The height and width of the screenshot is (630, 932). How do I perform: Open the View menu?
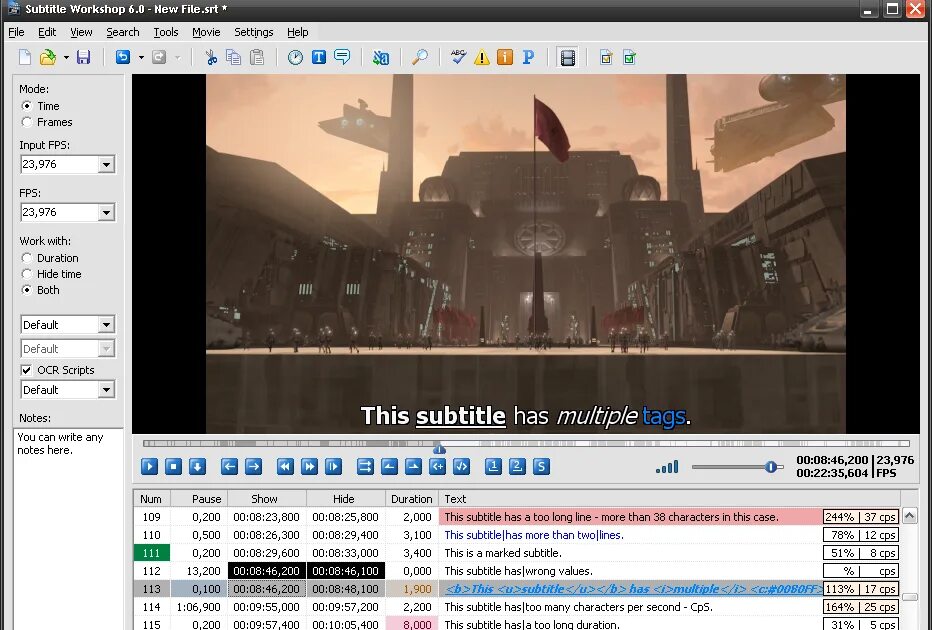[x=81, y=32]
